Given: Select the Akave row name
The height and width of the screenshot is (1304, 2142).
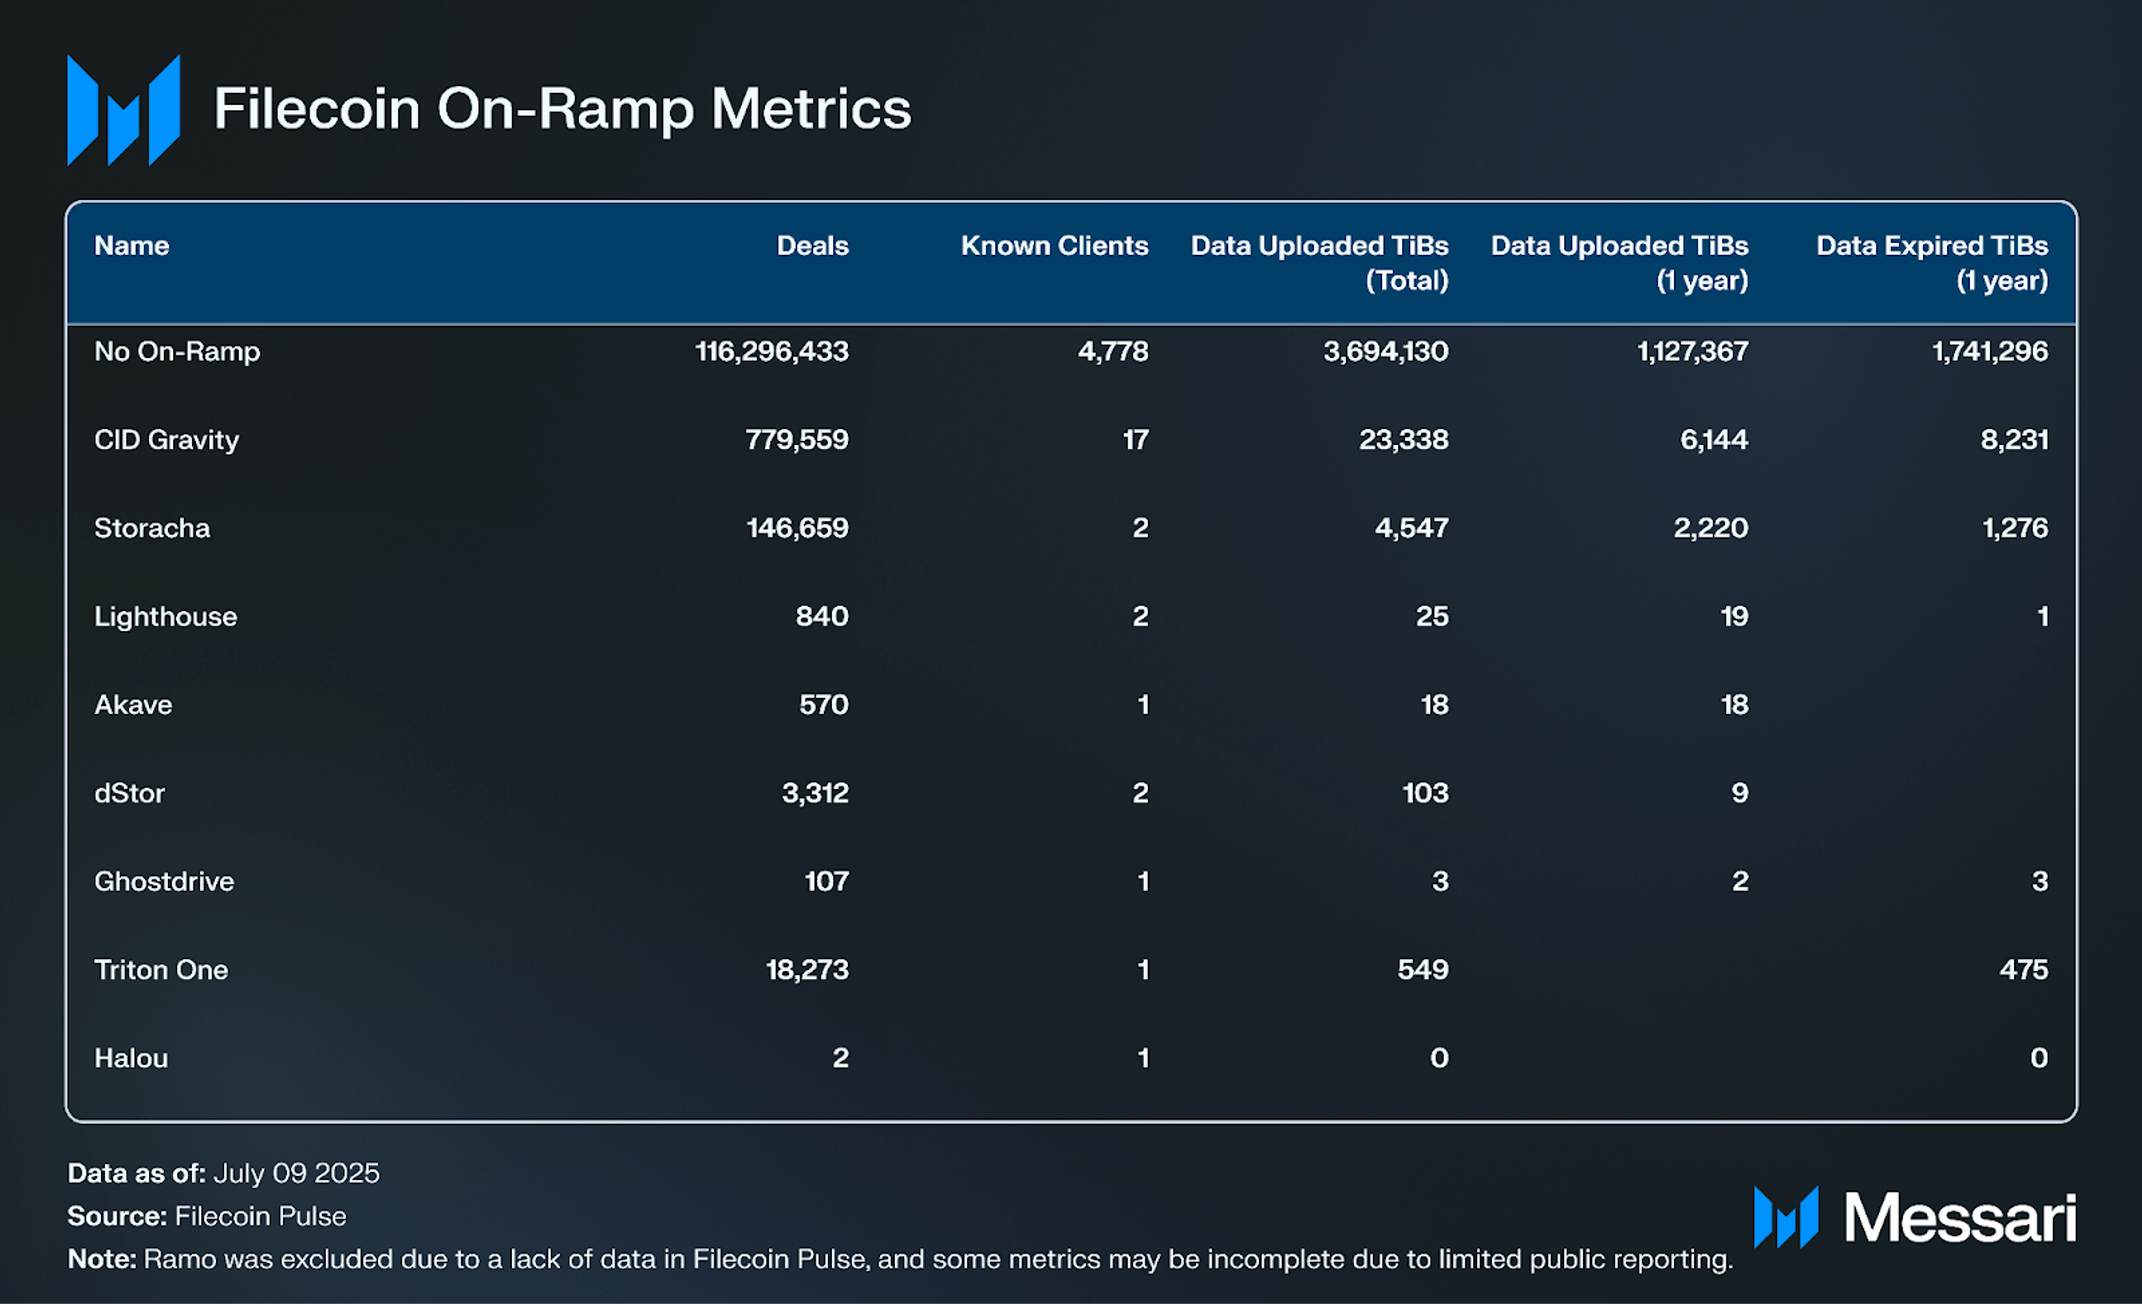Looking at the screenshot, I should point(133,705).
